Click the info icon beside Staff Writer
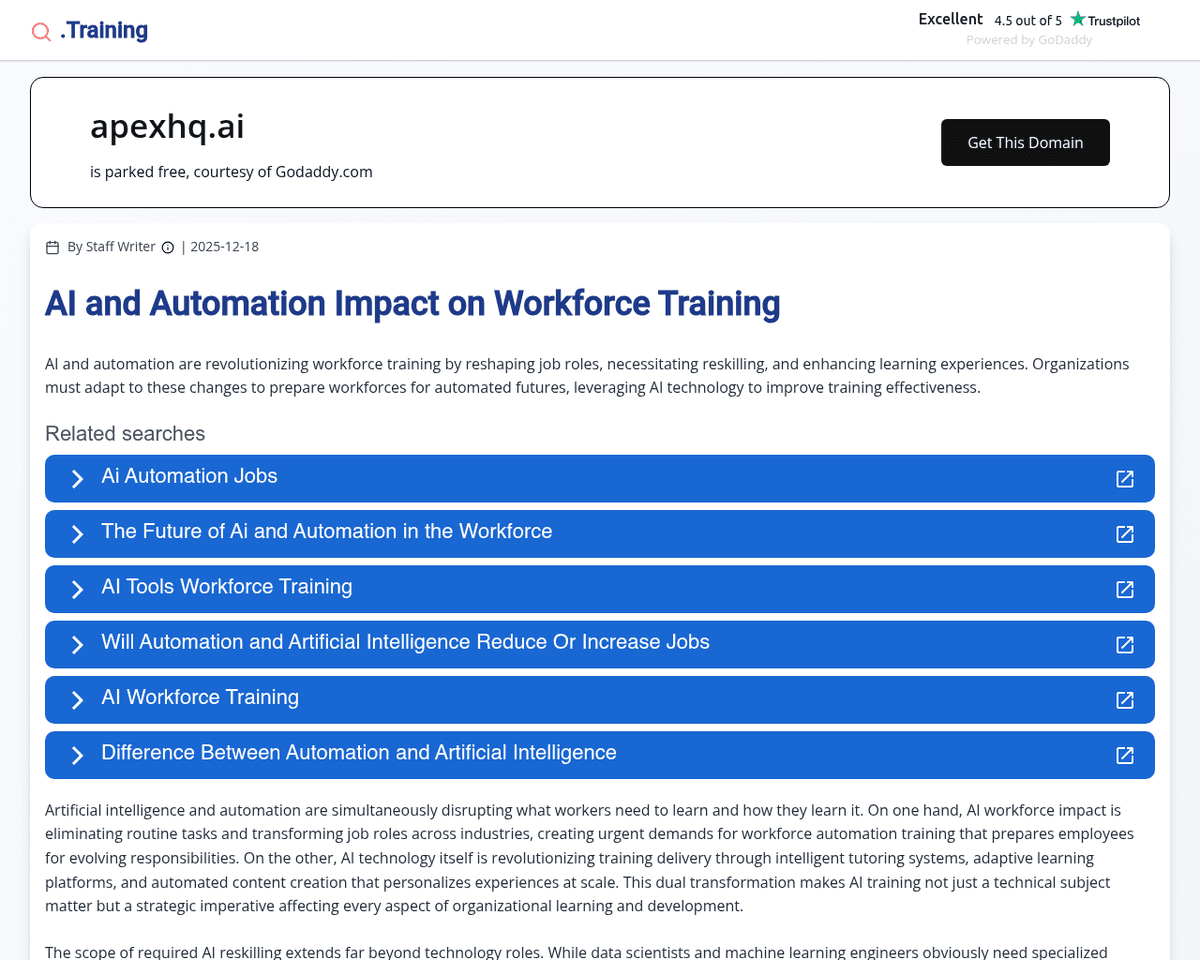1200x960 pixels. coord(168,248)
